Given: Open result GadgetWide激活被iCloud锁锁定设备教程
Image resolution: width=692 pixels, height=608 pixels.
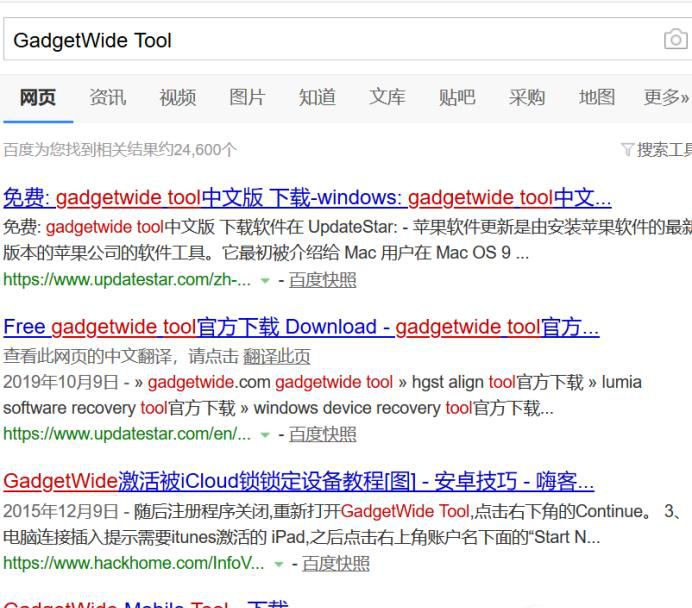Looking at the screenshot, I should coord(298,481).
